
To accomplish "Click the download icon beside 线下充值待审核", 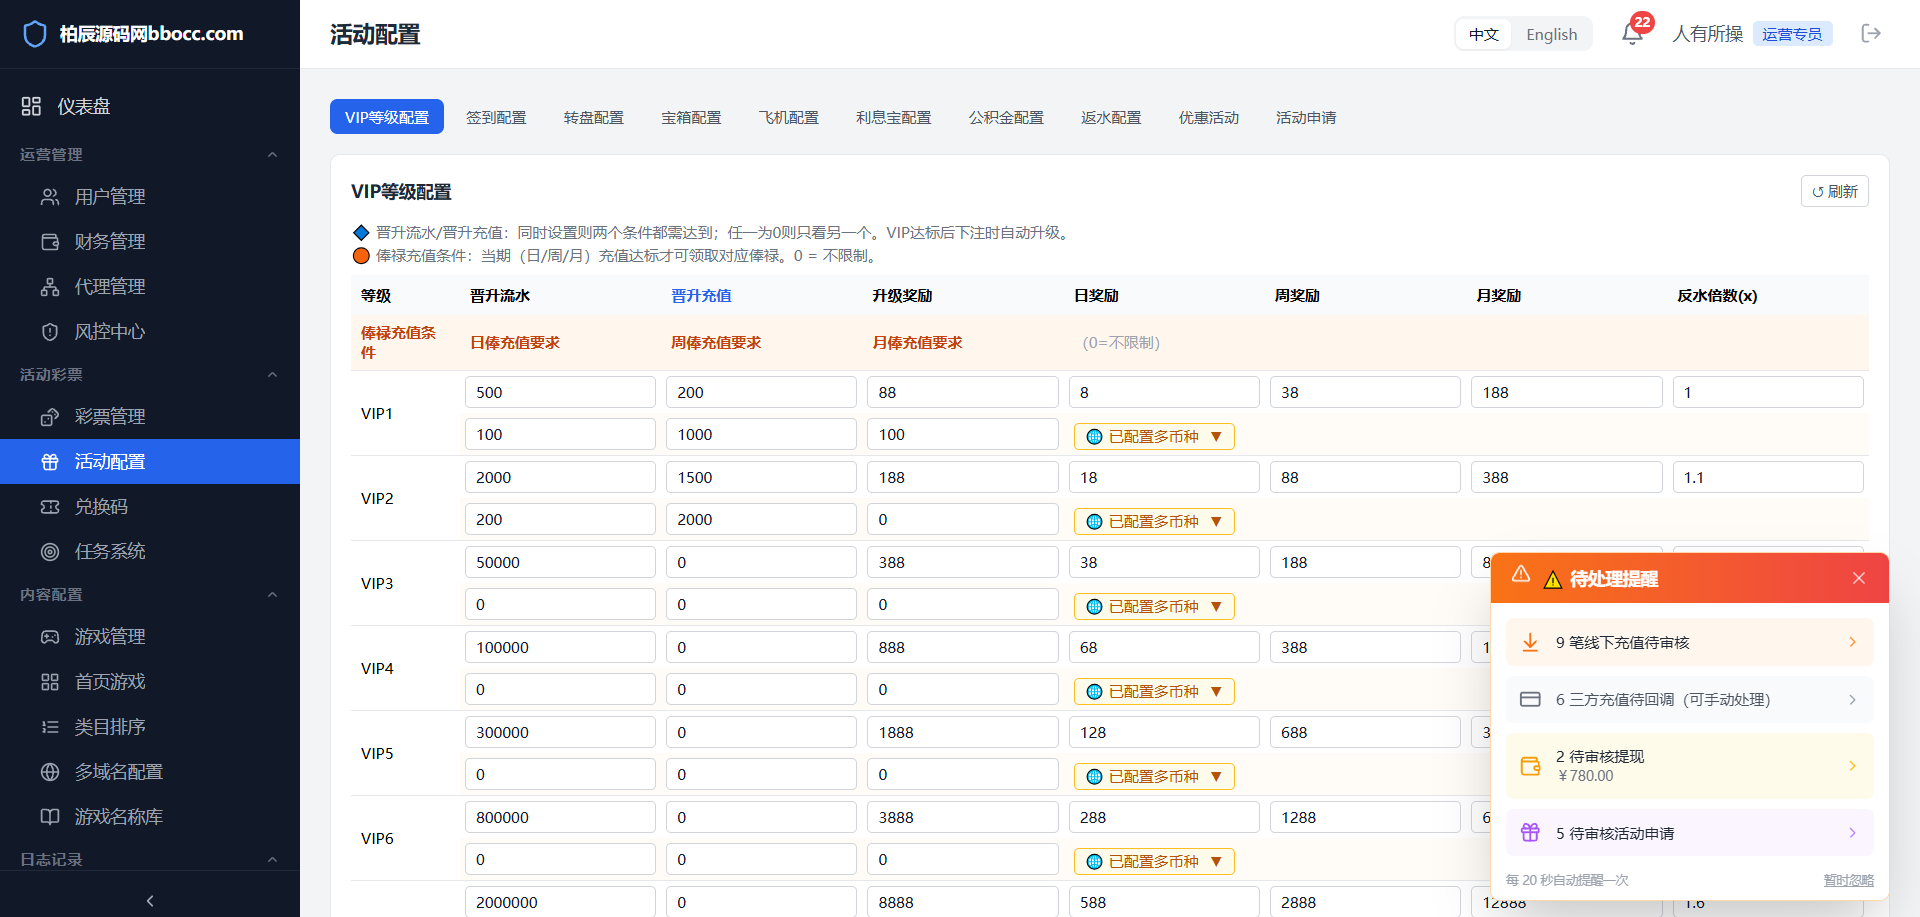I will (x=1530, y=642).
